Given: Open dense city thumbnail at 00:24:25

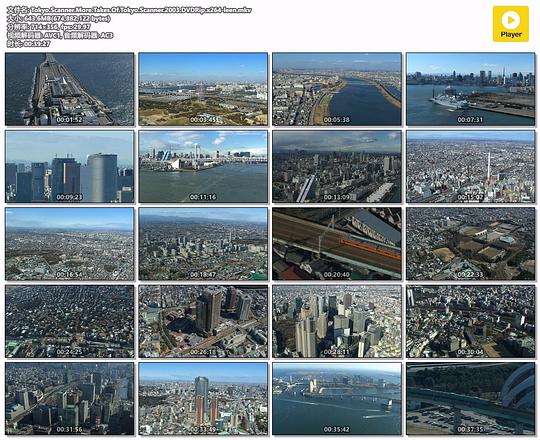Looking at the screenshot, I should pyautogui.click(x=70, y=322).
